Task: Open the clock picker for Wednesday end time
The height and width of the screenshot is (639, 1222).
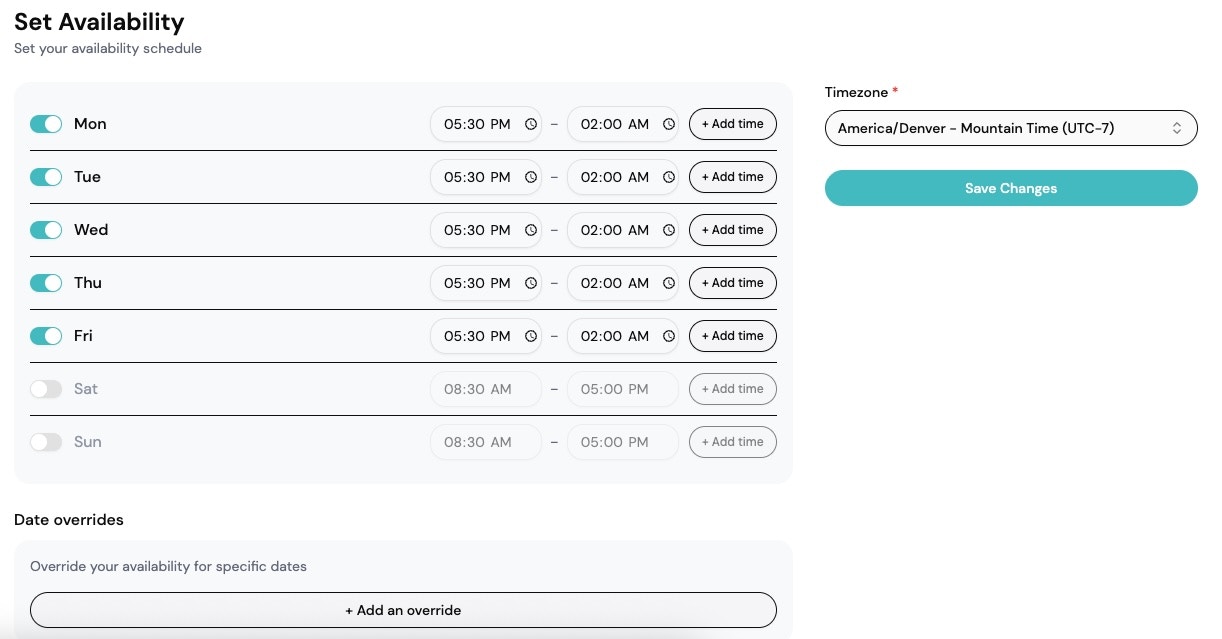Action: tap(667, 230)
